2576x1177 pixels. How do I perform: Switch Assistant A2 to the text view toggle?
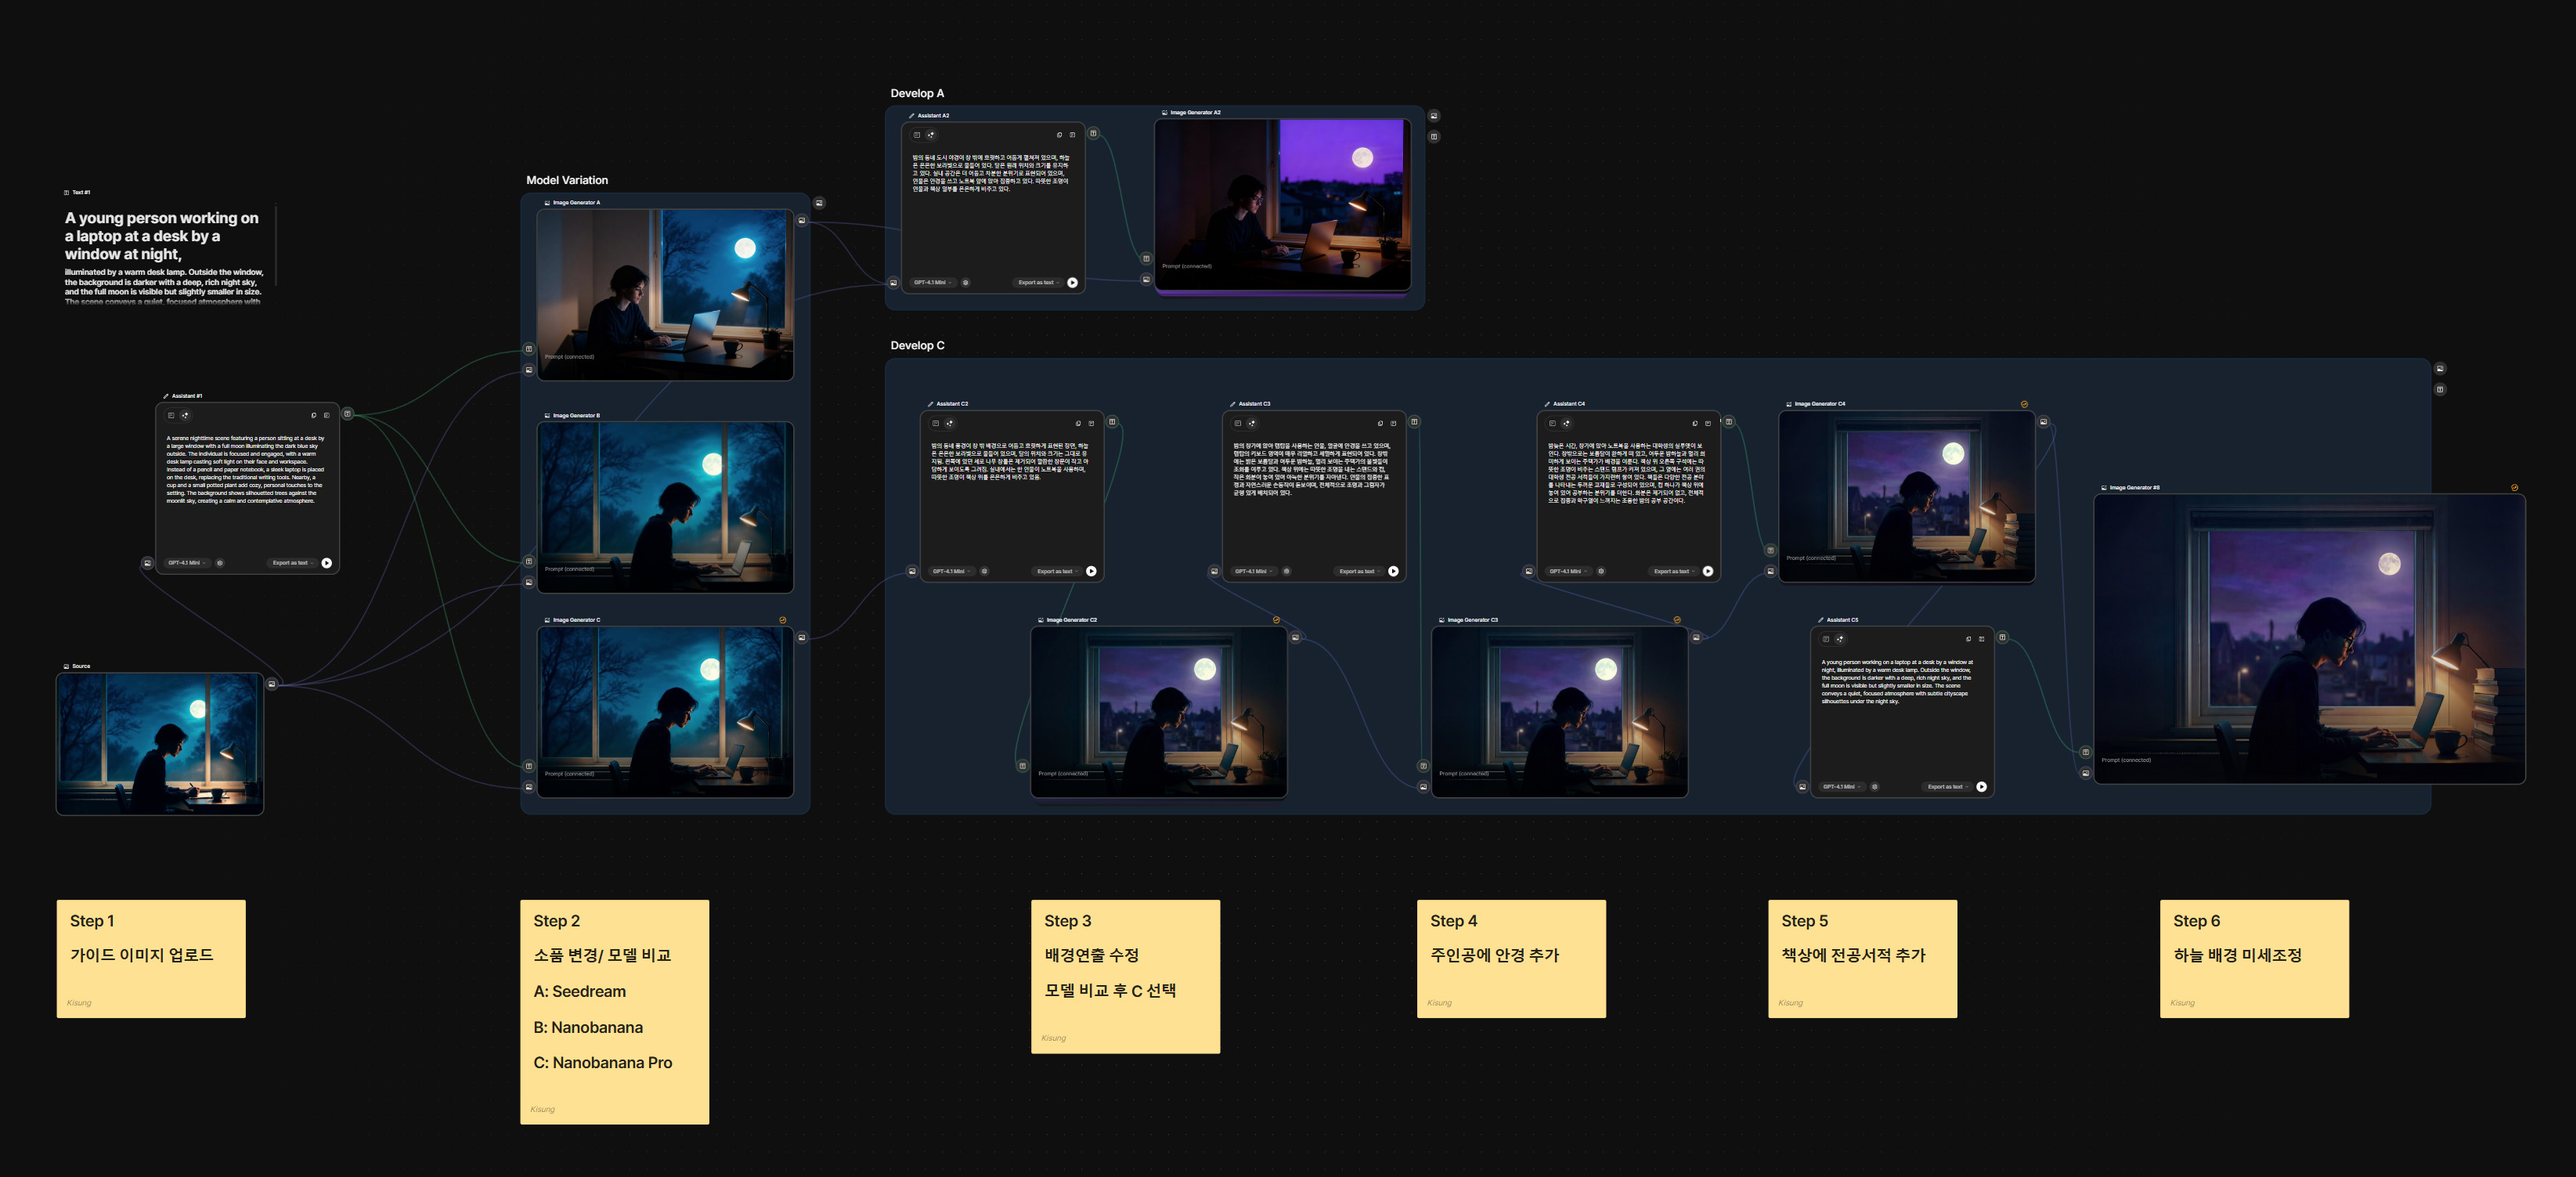(916, 135)
